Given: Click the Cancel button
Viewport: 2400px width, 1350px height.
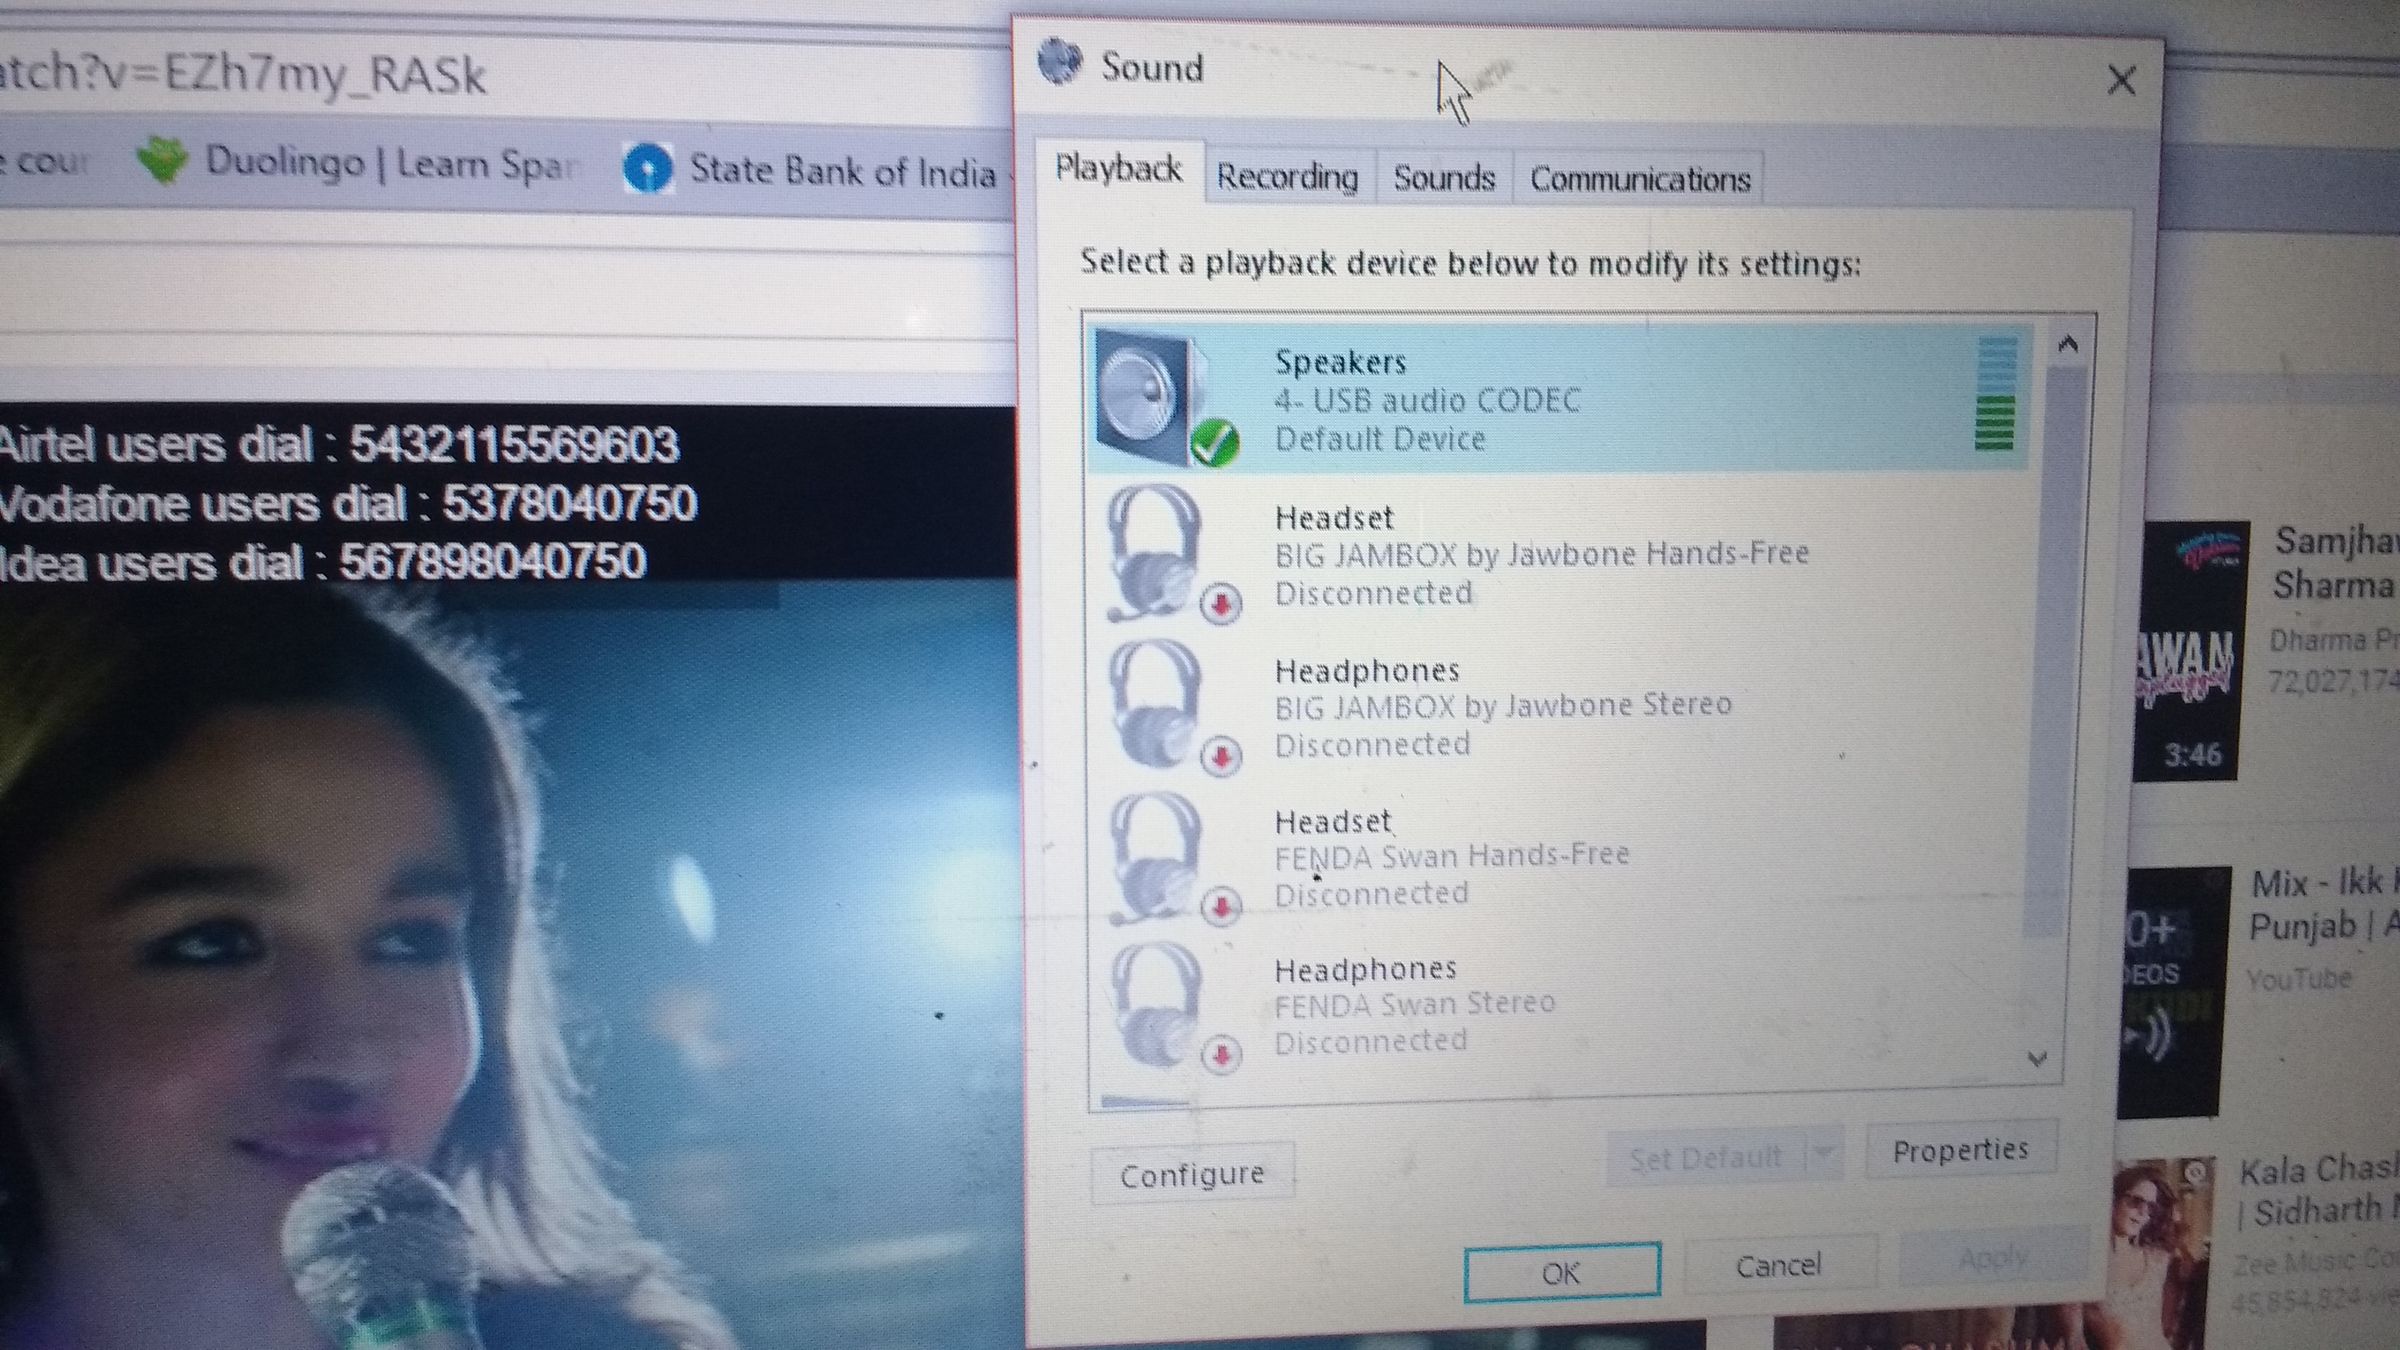Looking at the screenshot, I should pos(1778,1266).
